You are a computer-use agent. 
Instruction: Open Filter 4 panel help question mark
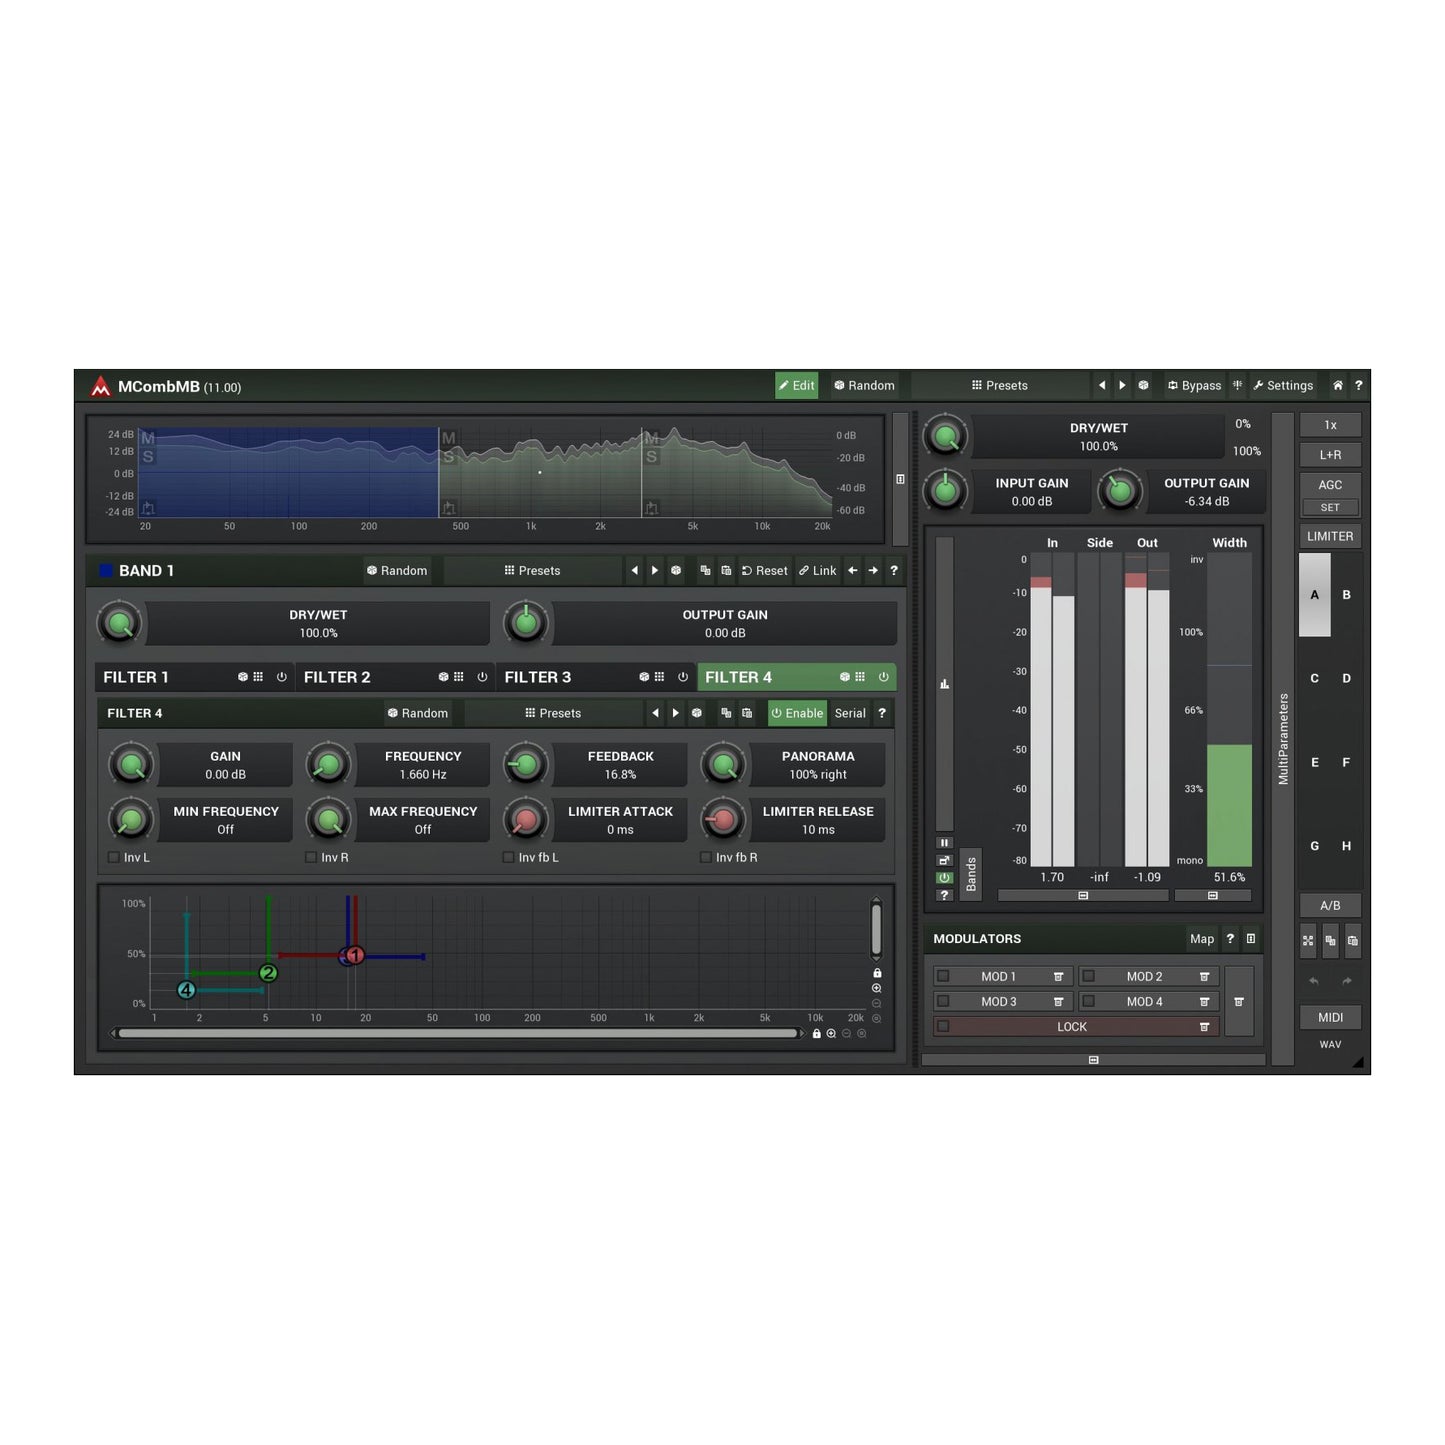pos(882,713)
